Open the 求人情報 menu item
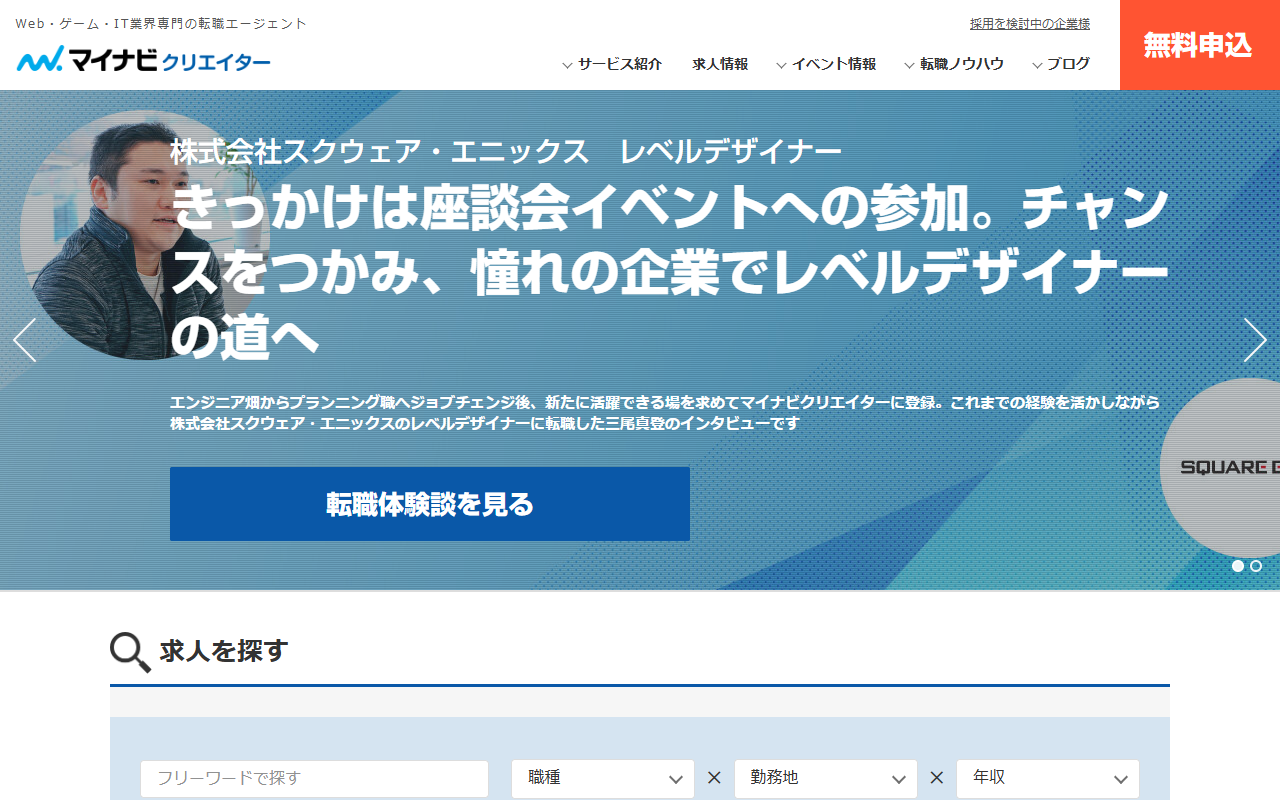 point(720,64)
